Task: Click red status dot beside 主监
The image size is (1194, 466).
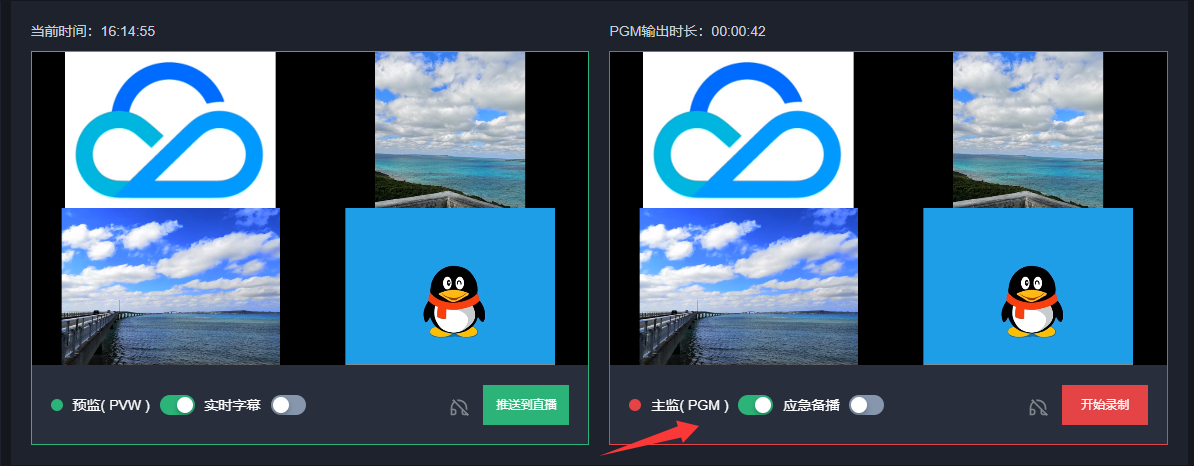Action: tap(635, 405)
